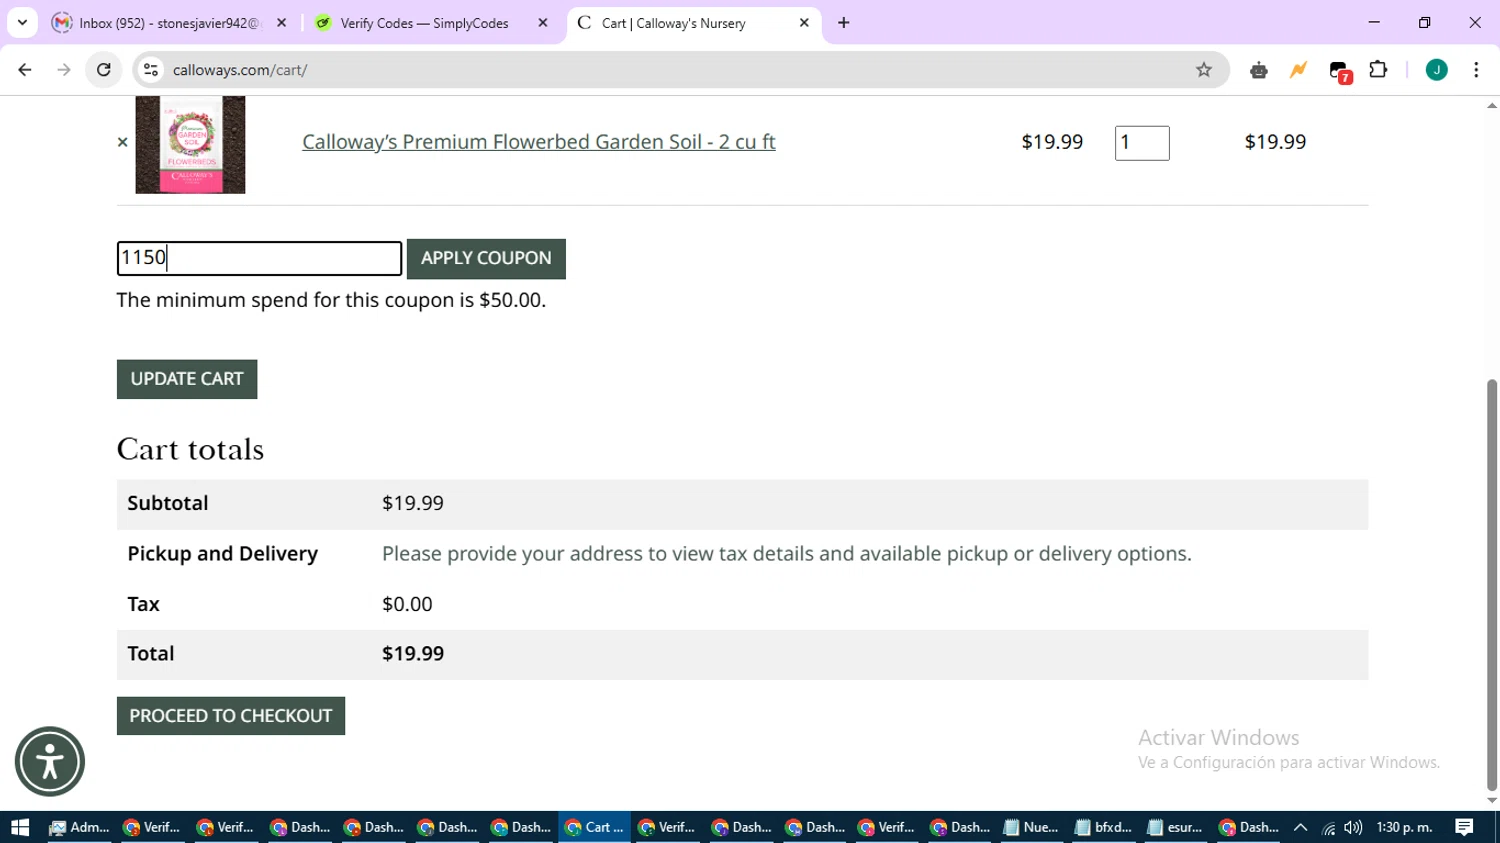The width and height of the screenshot is (1500, 843).
Task: Remove the Flowerbed Garden Soil item from cart
Action: (122, 142)
